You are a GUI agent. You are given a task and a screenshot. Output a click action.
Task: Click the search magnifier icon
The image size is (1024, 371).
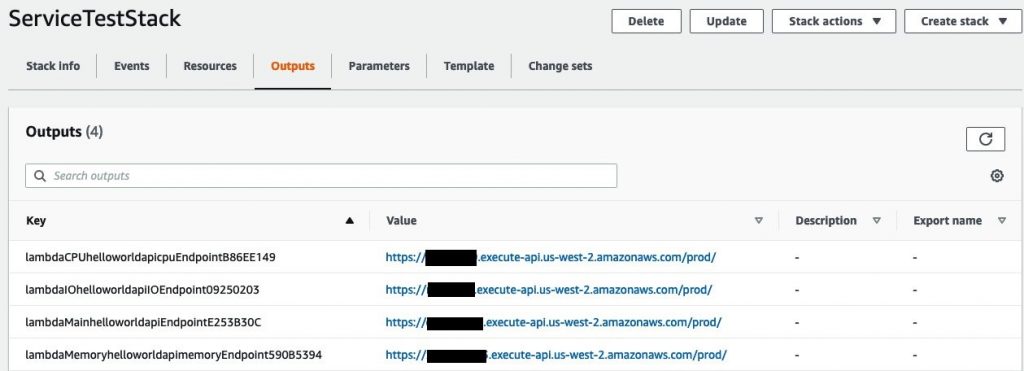40,176
